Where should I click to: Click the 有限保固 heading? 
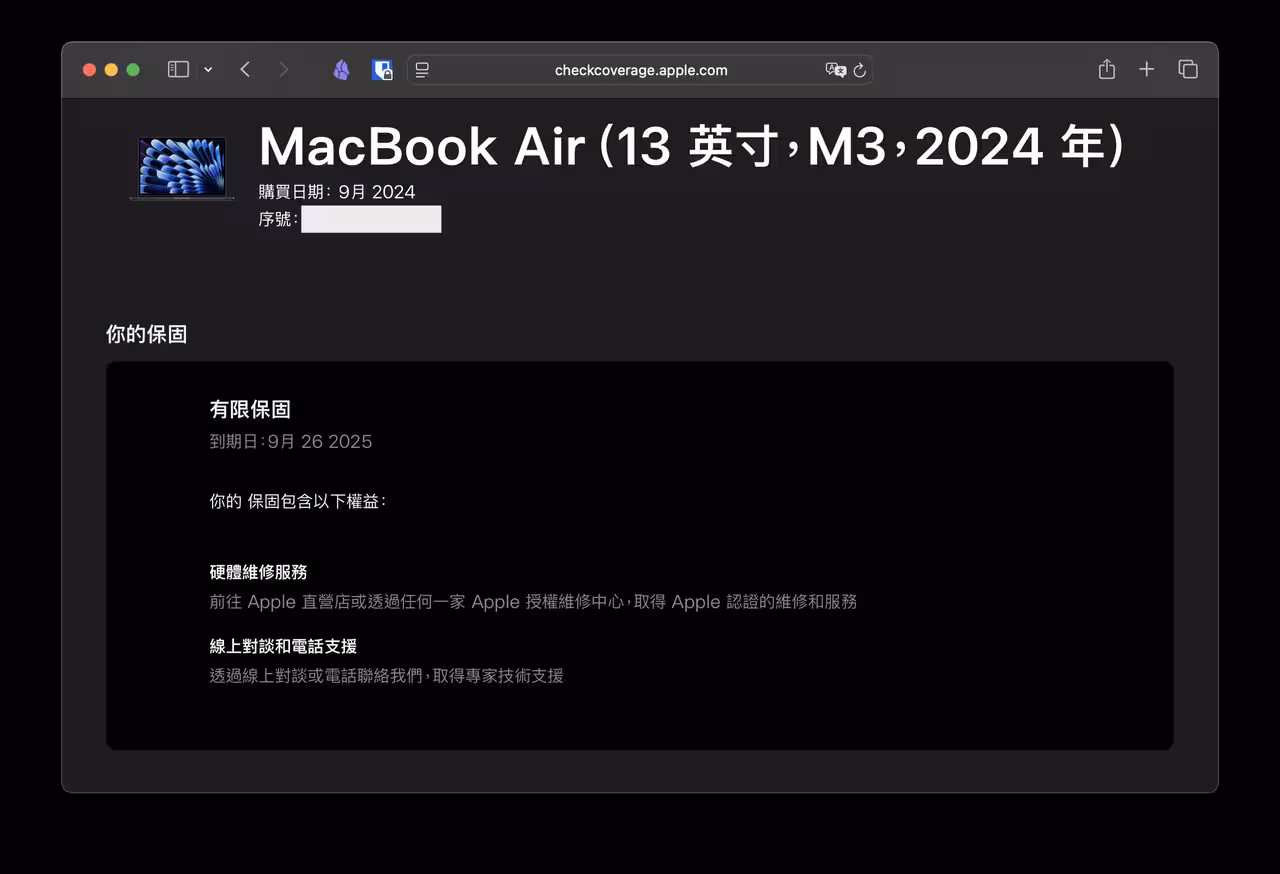click(x=250, y=409)
